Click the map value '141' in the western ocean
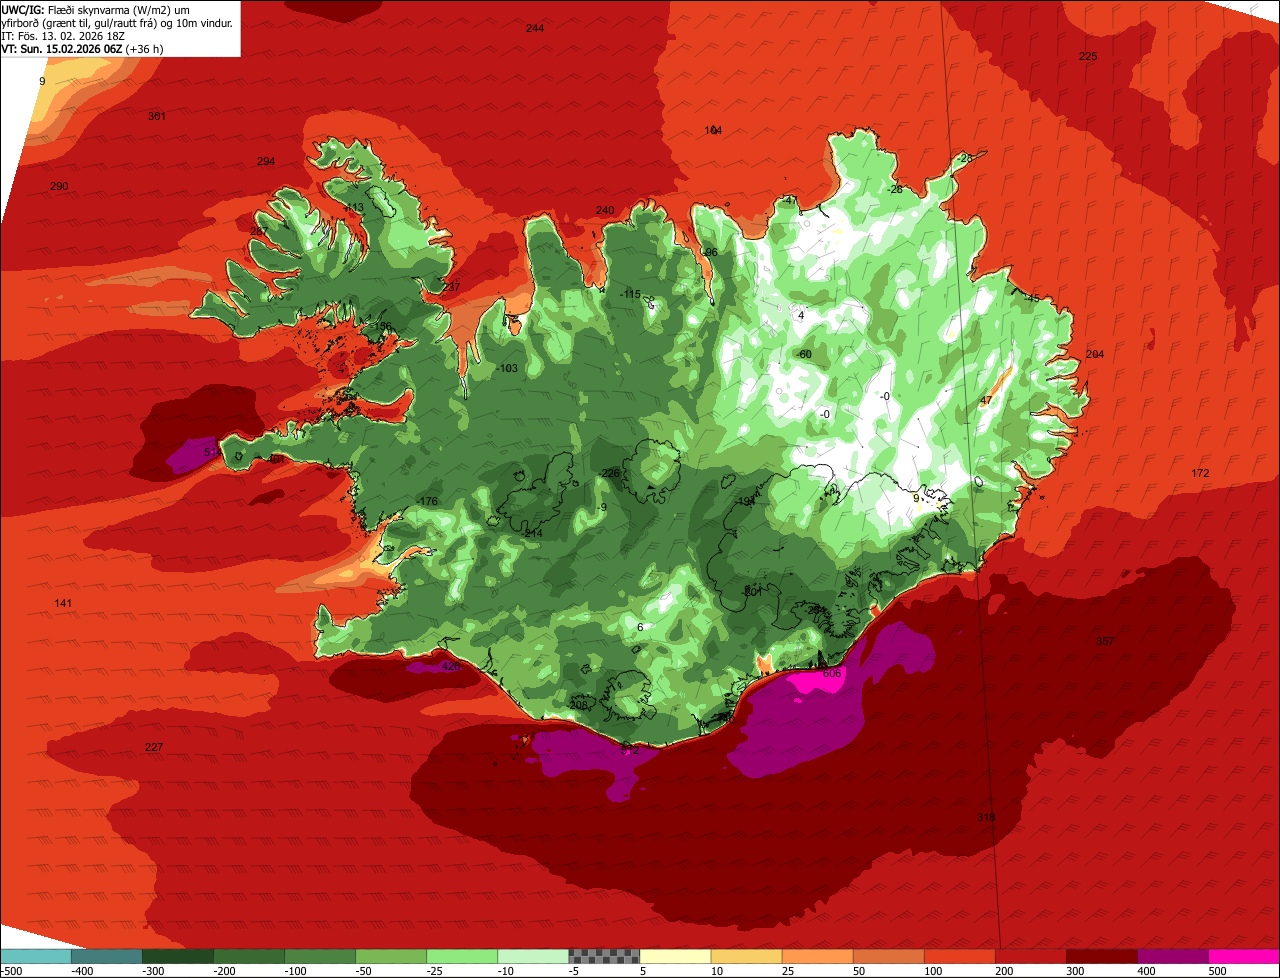The height and width of the screenshot is (978, 1280). coord(63,603)
